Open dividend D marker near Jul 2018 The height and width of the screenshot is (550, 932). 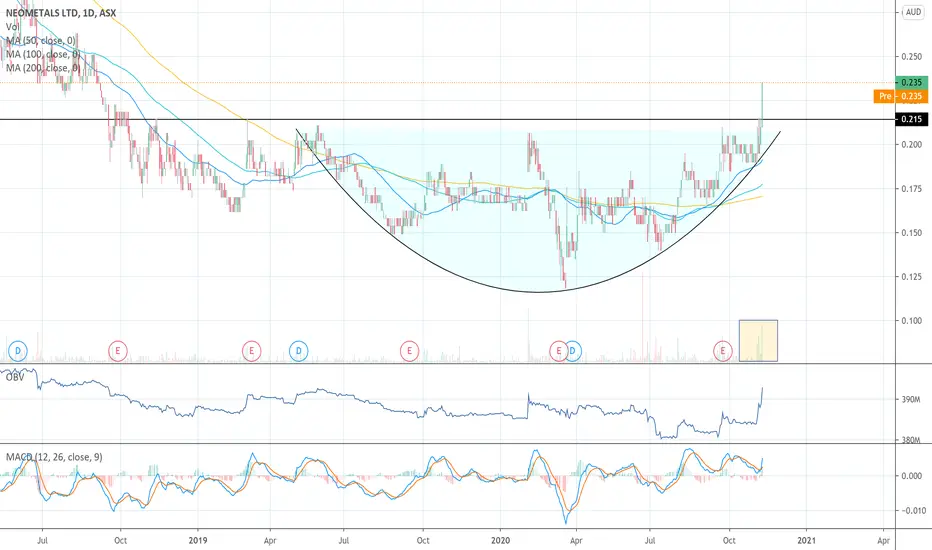(18, 351)
